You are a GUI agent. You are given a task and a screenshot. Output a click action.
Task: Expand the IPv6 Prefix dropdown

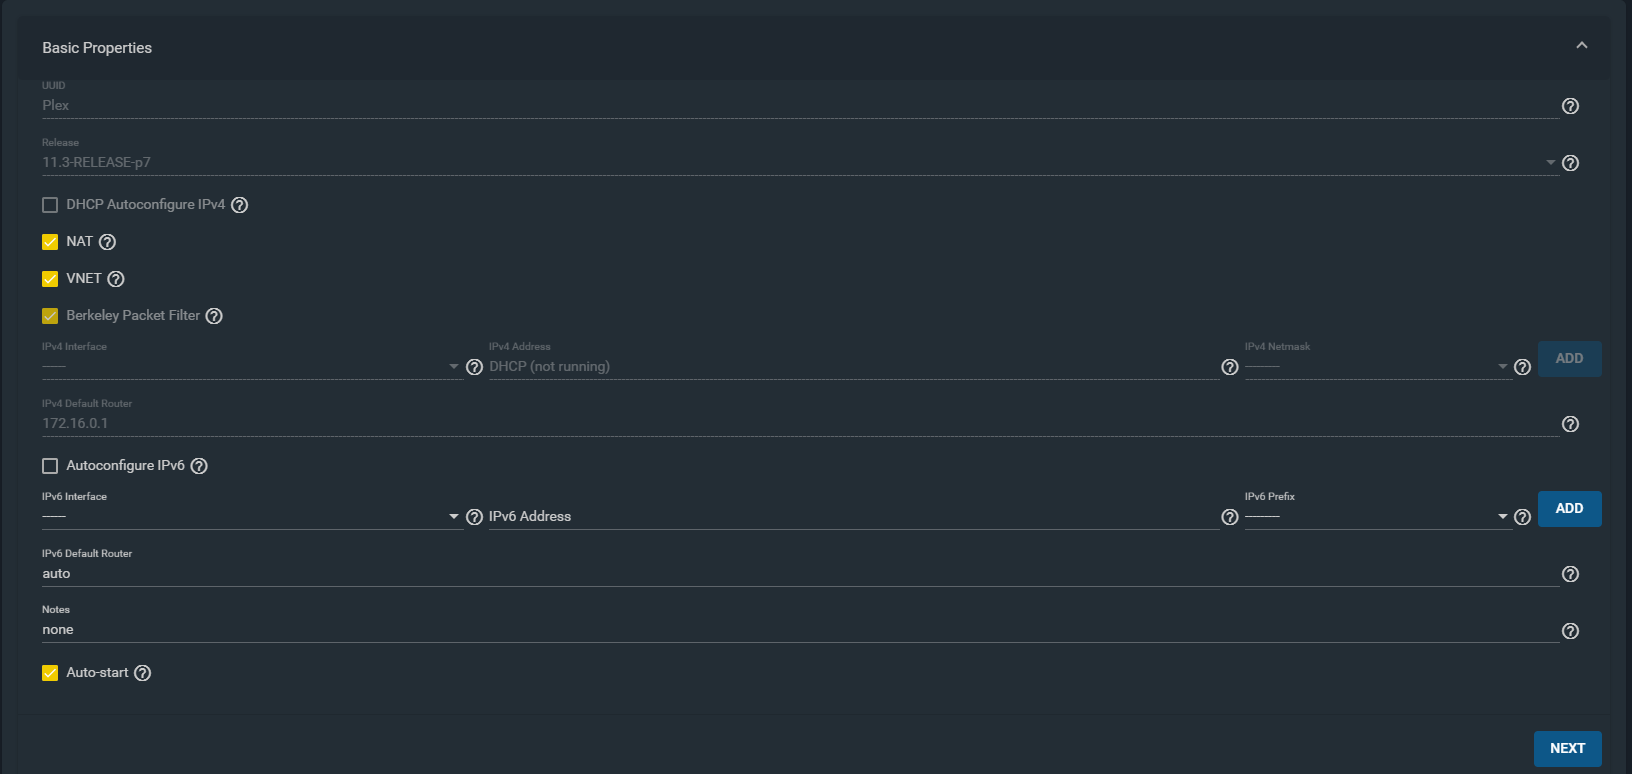pos(1376,517)
